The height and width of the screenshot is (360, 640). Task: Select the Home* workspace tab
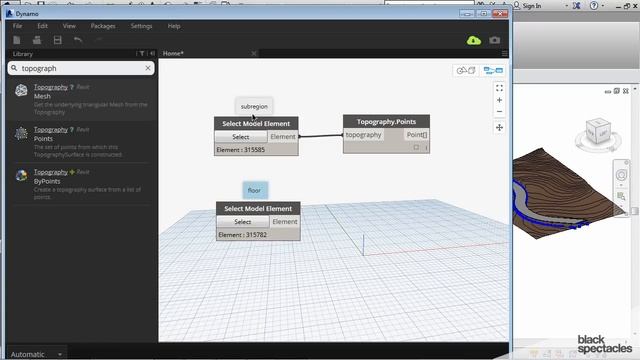208,53
